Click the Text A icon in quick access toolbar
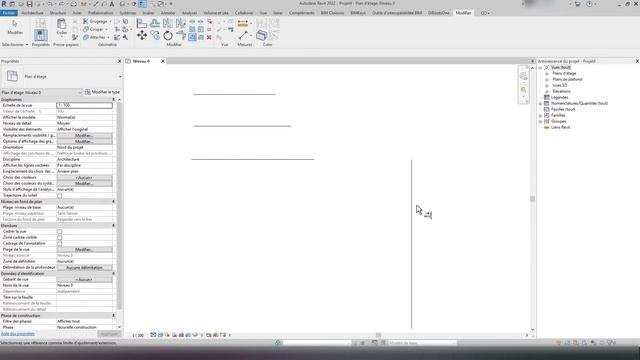The height and width of the screenshot is (360, 640). point(111,4)
